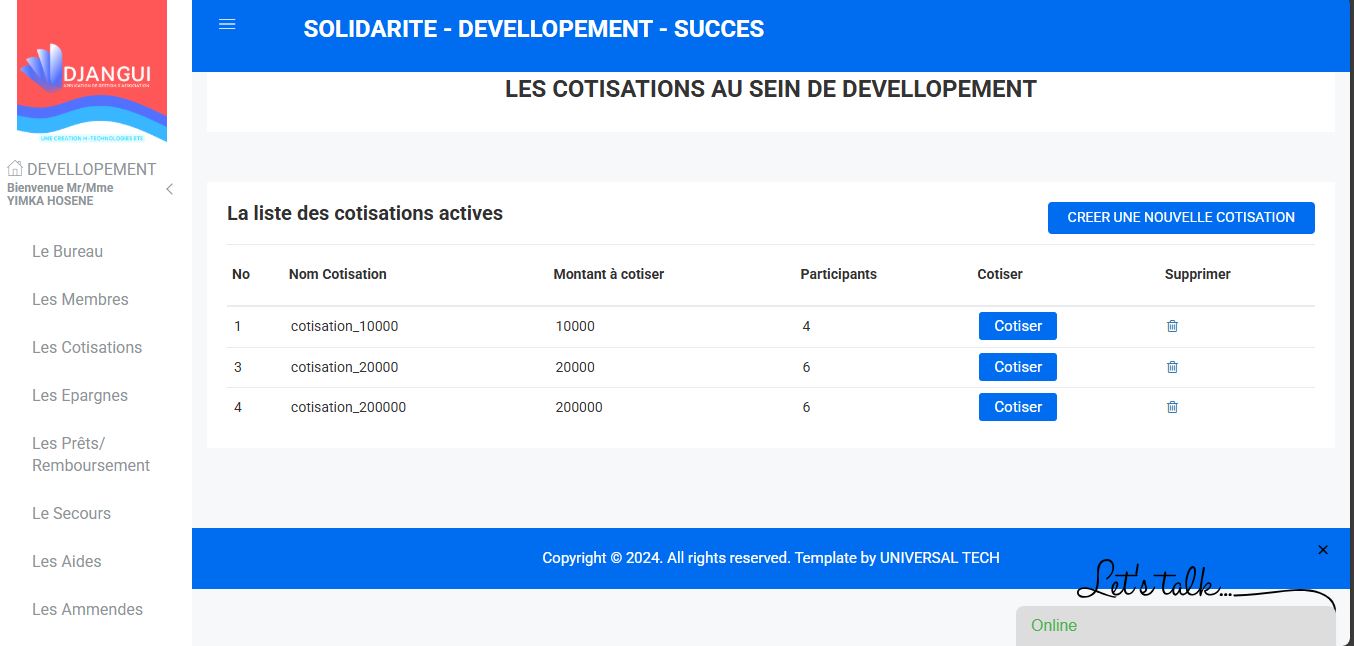Open Le Bureau in the sidebar
This screenshot has height=646, width=1354.
click(67, 252)
